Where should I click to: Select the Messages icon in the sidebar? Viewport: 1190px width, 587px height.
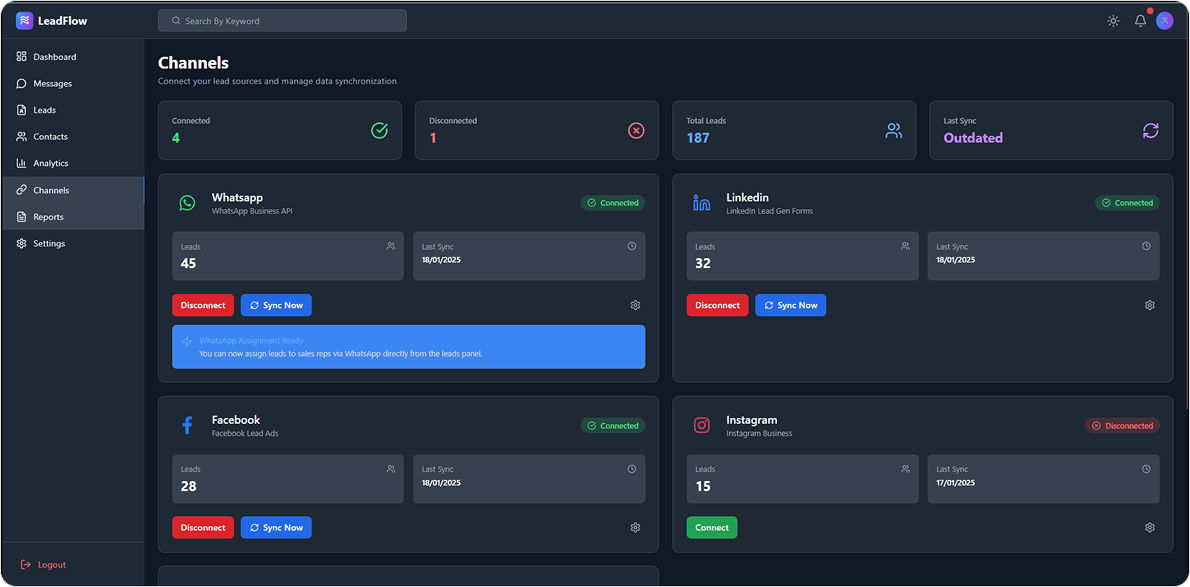click(22, 83)
